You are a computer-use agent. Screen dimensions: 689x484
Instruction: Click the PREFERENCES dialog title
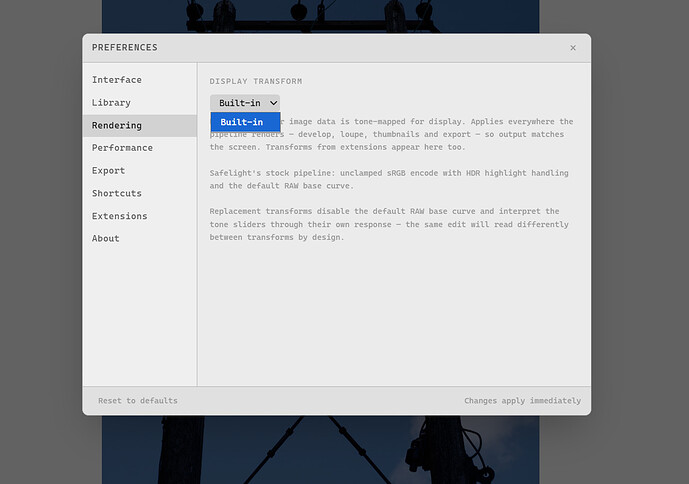pyautogui.click(x=125, y=47)
